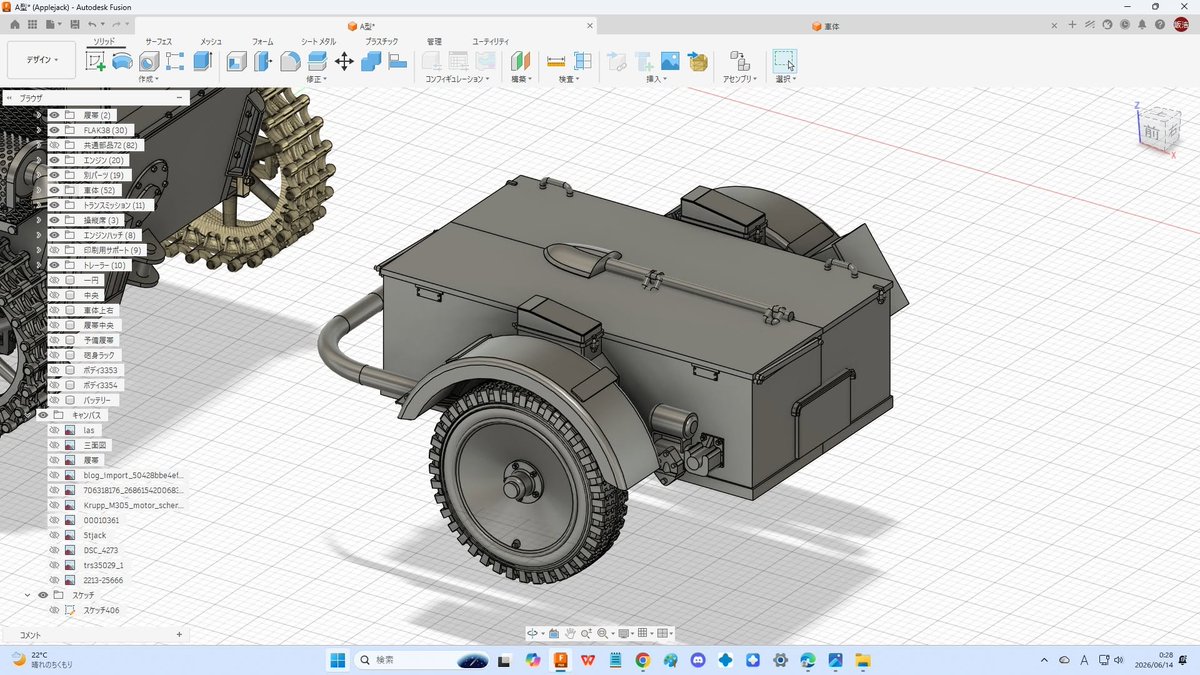Select the Hole tool icon
Viewport: 1200px width, 675px height.
[149, 61]
